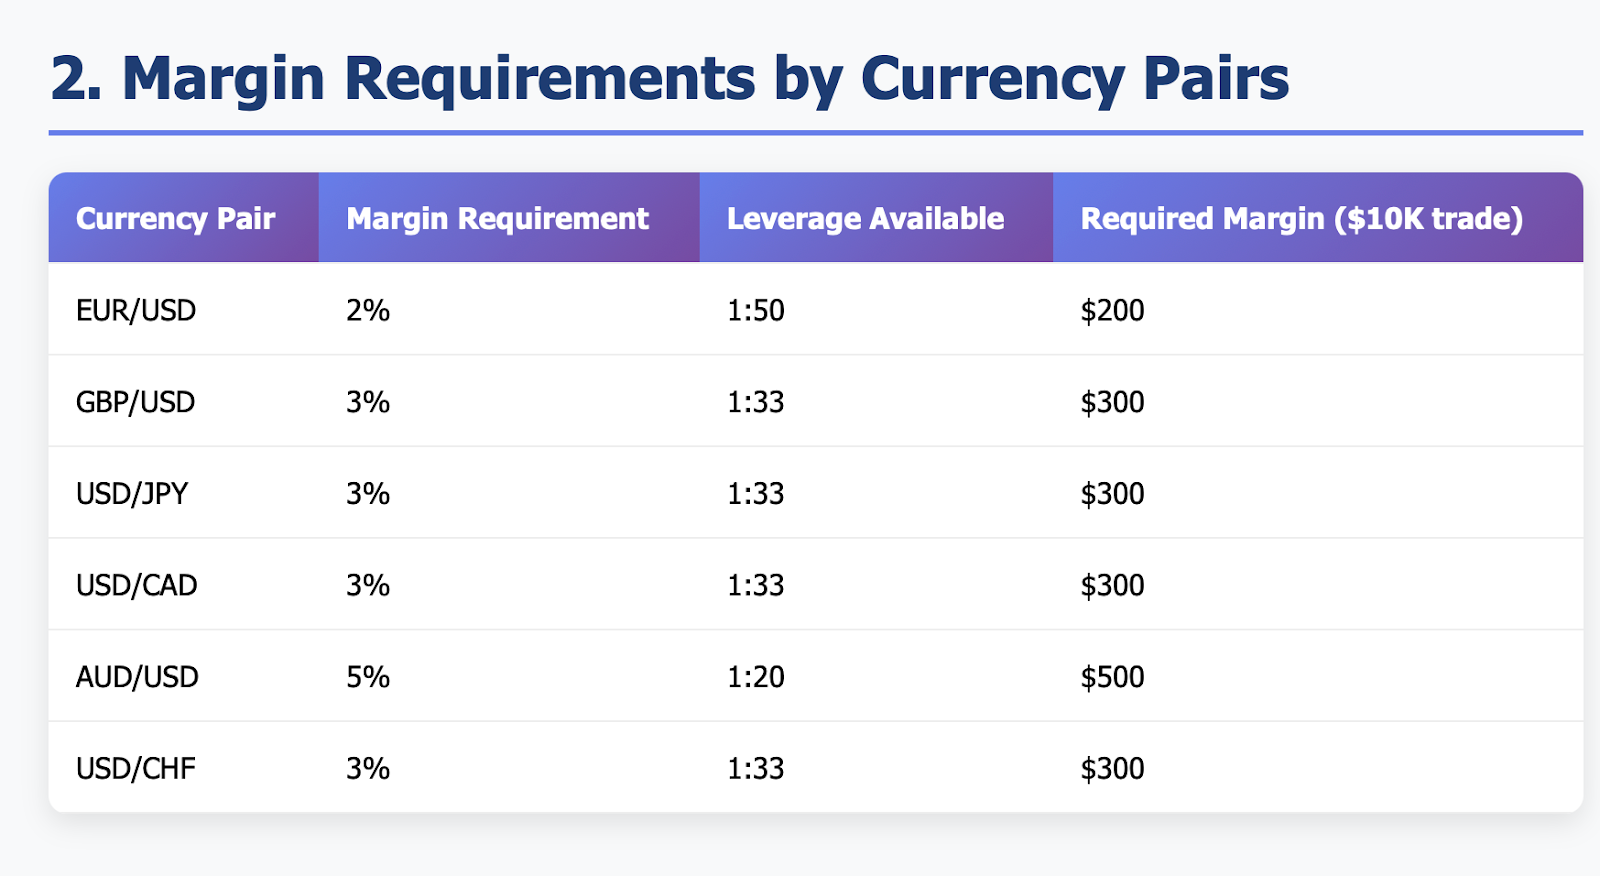Click the GBP/USD 1:33 leverage cell
Image resolution: width=1600 pixels, height=876 pixels.
(756, 402)
